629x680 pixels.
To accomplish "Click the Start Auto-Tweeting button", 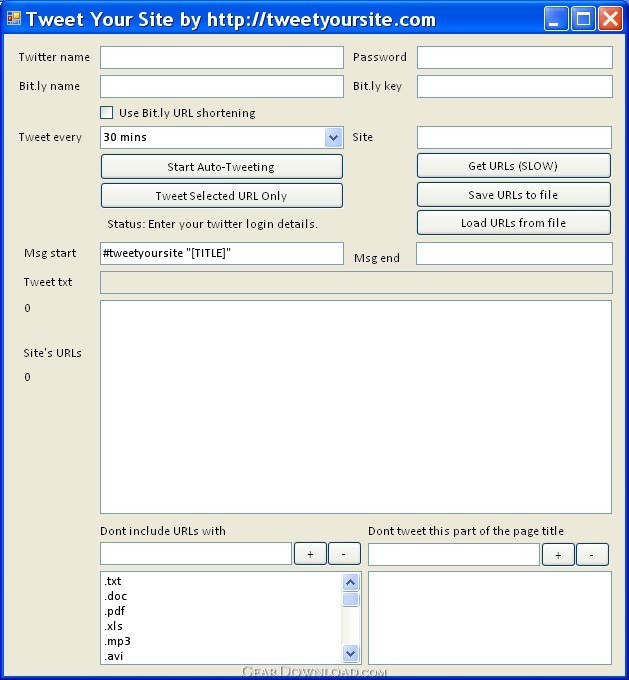I will point(222,167).
